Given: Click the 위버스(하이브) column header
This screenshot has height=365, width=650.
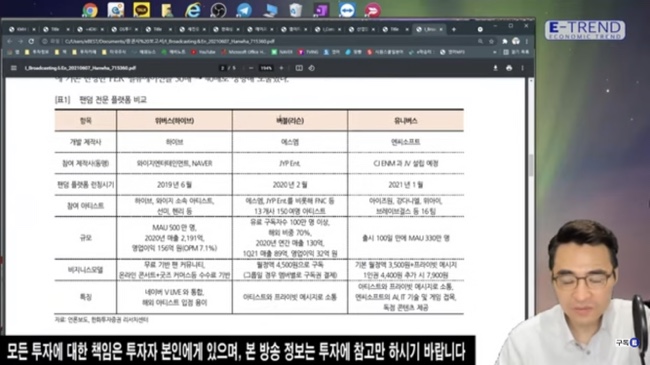Looking at the screenshot, I should coord(174,121).
